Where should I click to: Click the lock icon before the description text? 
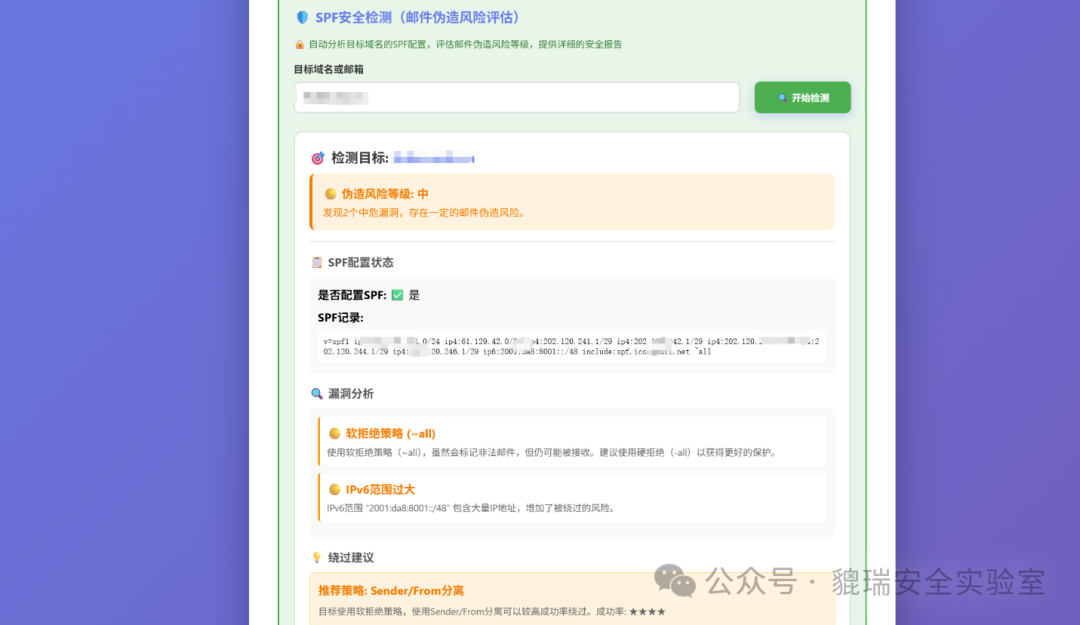[x=299, y=44]
